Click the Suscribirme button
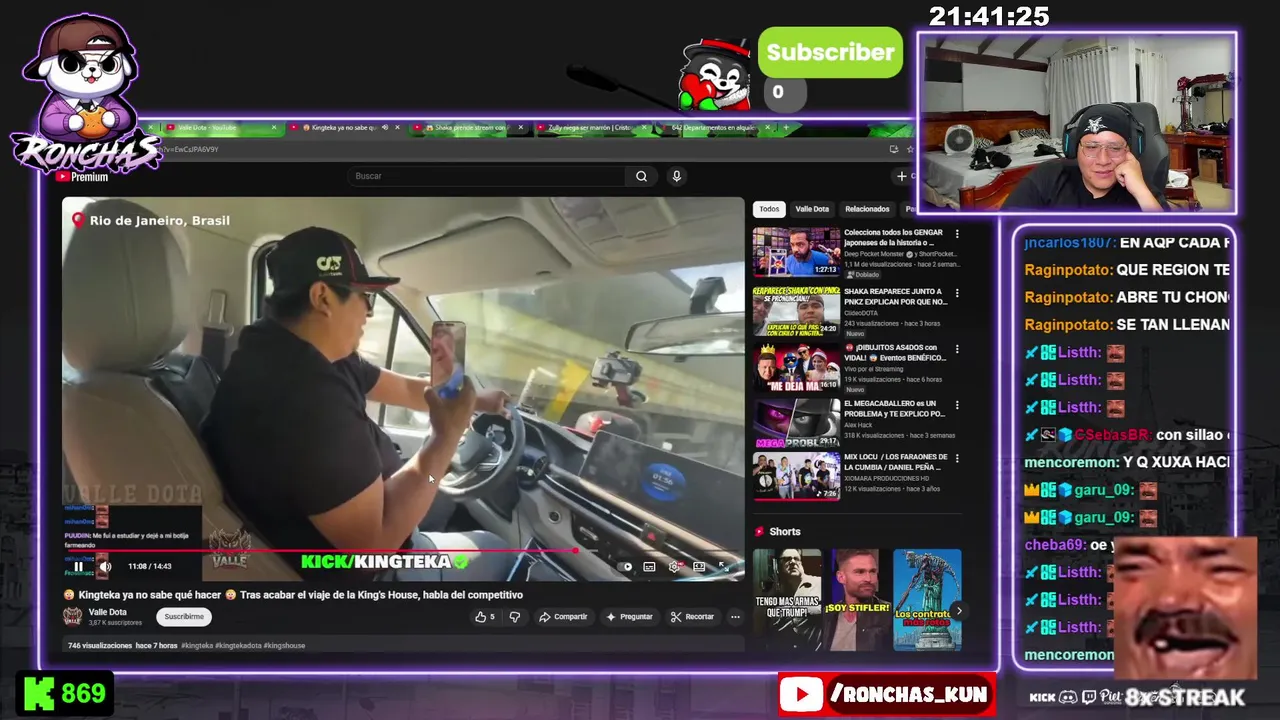Image resolution: width=1280 pixels, height=720 pixels. 184,617
